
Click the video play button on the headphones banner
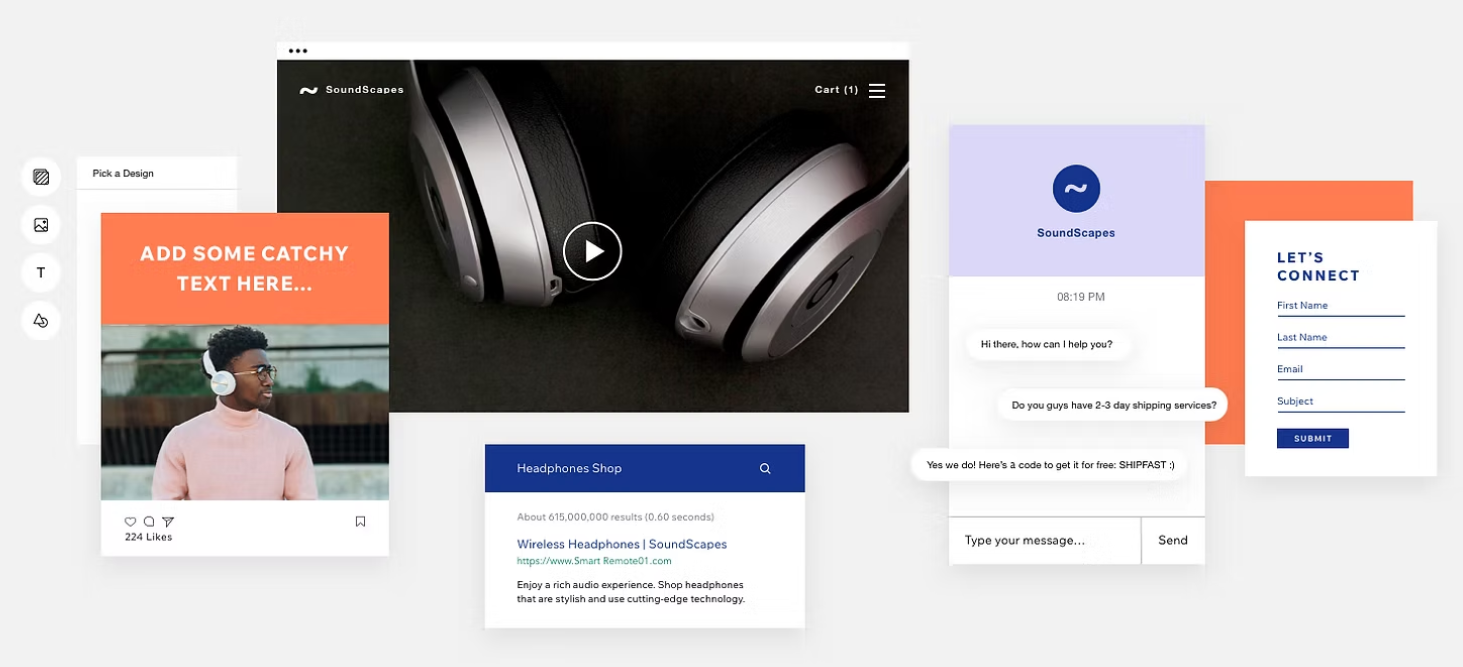tap(592, 251)
